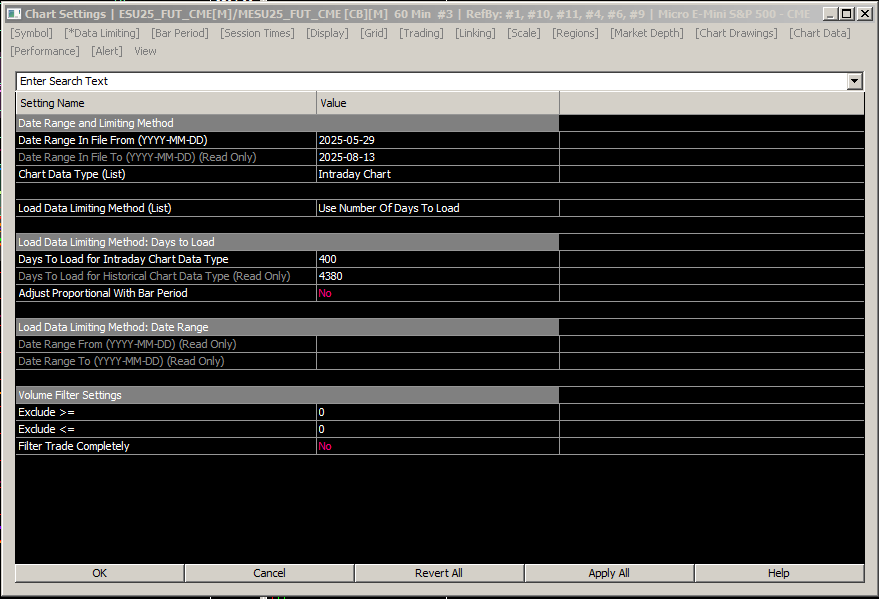The width and height of the screenshot is (879, 599).
Task: Edit Date Range In File From value
Action: (438, 140)
